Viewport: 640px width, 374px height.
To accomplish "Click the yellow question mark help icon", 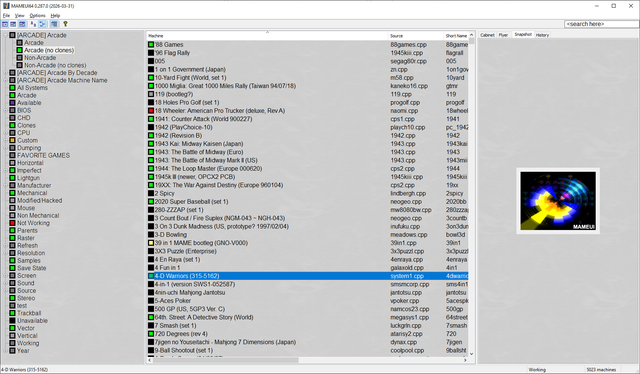I will click(x=65, y=24).
